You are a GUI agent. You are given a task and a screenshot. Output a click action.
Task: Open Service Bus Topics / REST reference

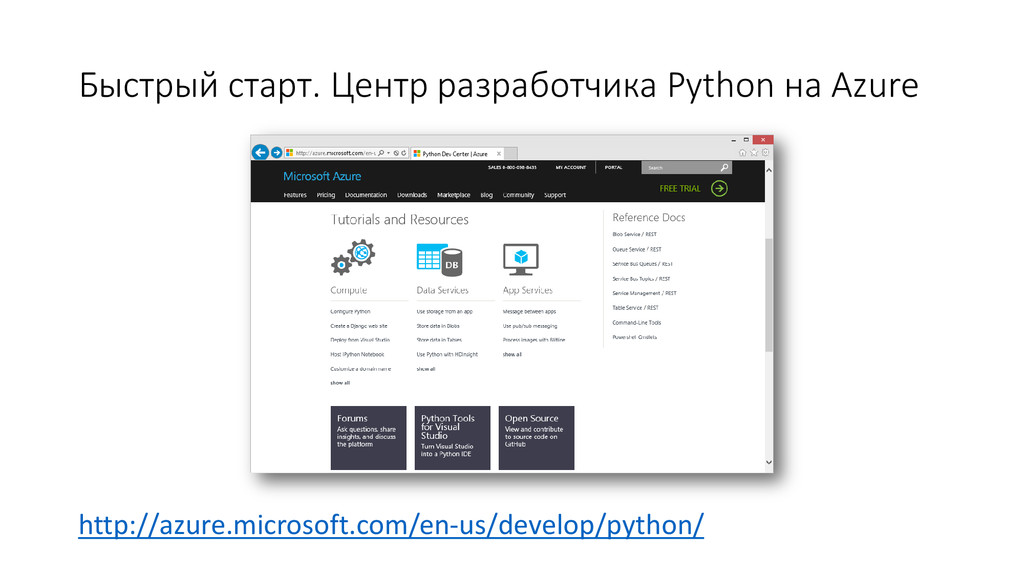pos(641,279)
